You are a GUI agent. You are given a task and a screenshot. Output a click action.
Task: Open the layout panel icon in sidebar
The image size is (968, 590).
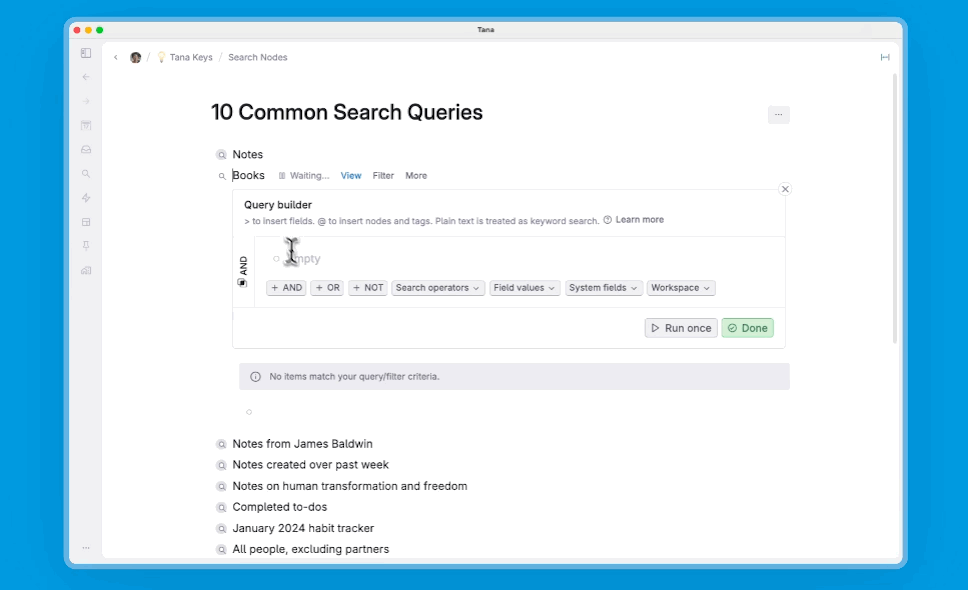(x=86, y=222)
